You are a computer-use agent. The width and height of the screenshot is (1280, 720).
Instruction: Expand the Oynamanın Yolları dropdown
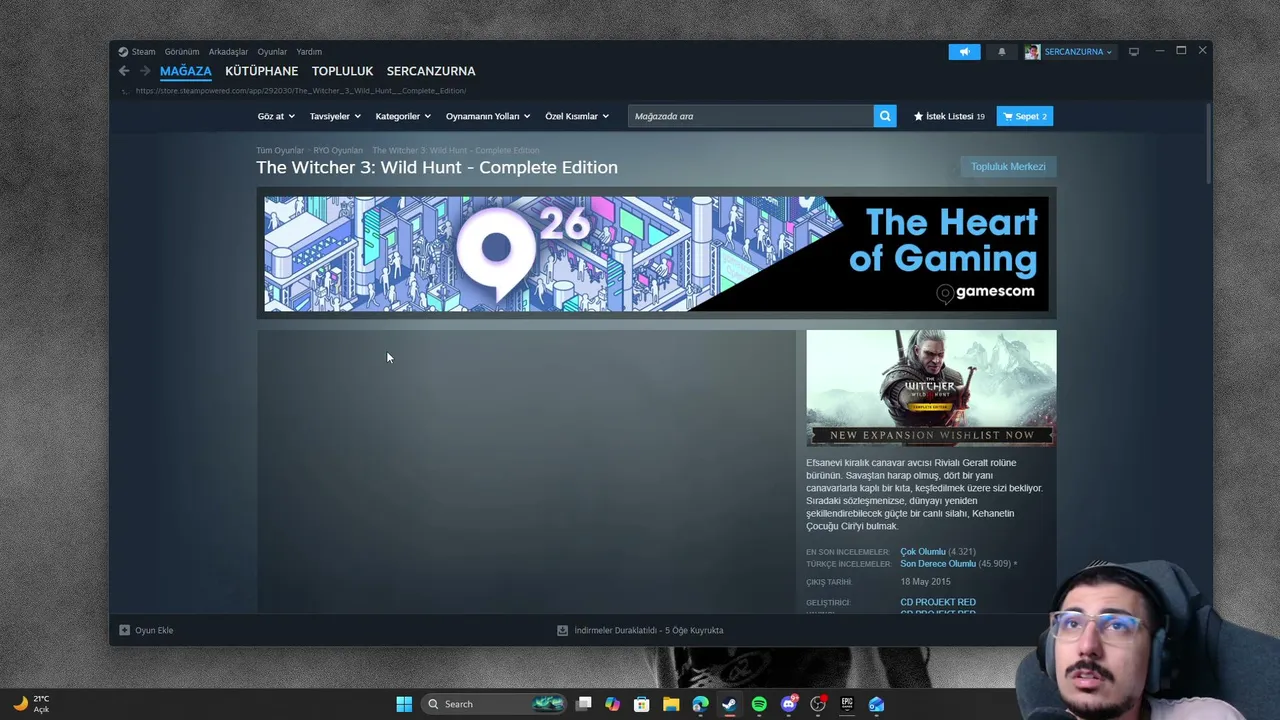tap(488, 116)
